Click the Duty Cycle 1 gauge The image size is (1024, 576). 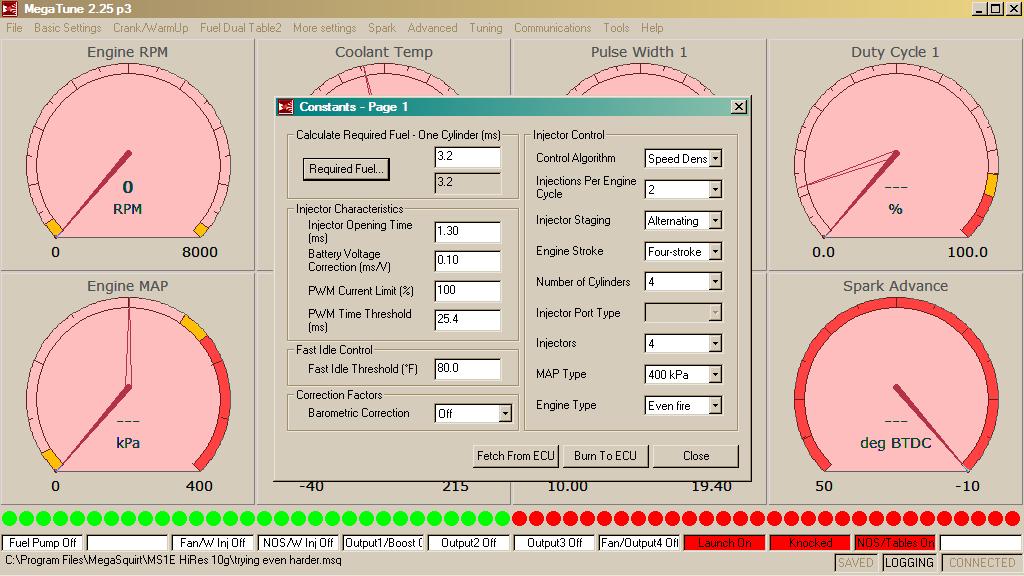pos(895,155)
